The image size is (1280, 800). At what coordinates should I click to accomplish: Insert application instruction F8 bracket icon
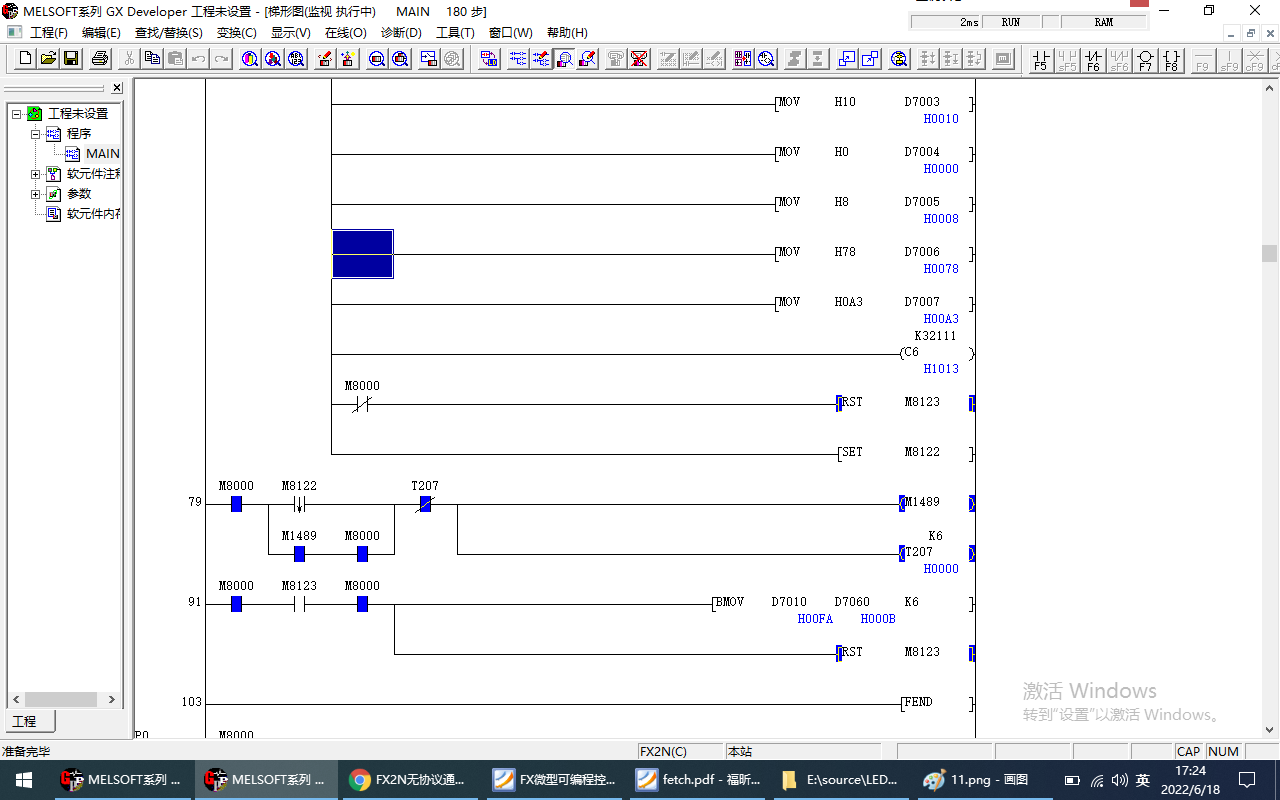(1172, 60)
